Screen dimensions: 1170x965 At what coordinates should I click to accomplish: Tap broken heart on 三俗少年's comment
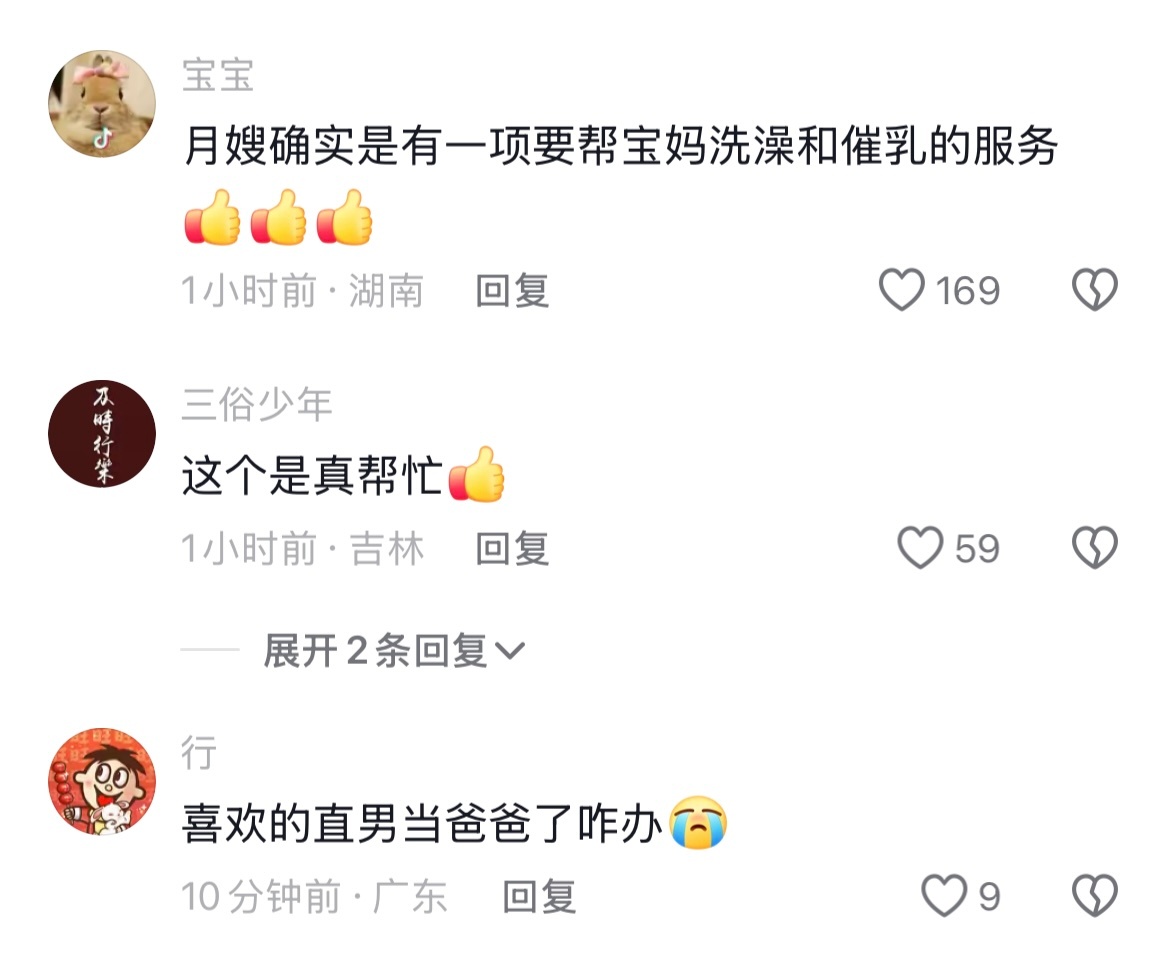(1095, 548)
